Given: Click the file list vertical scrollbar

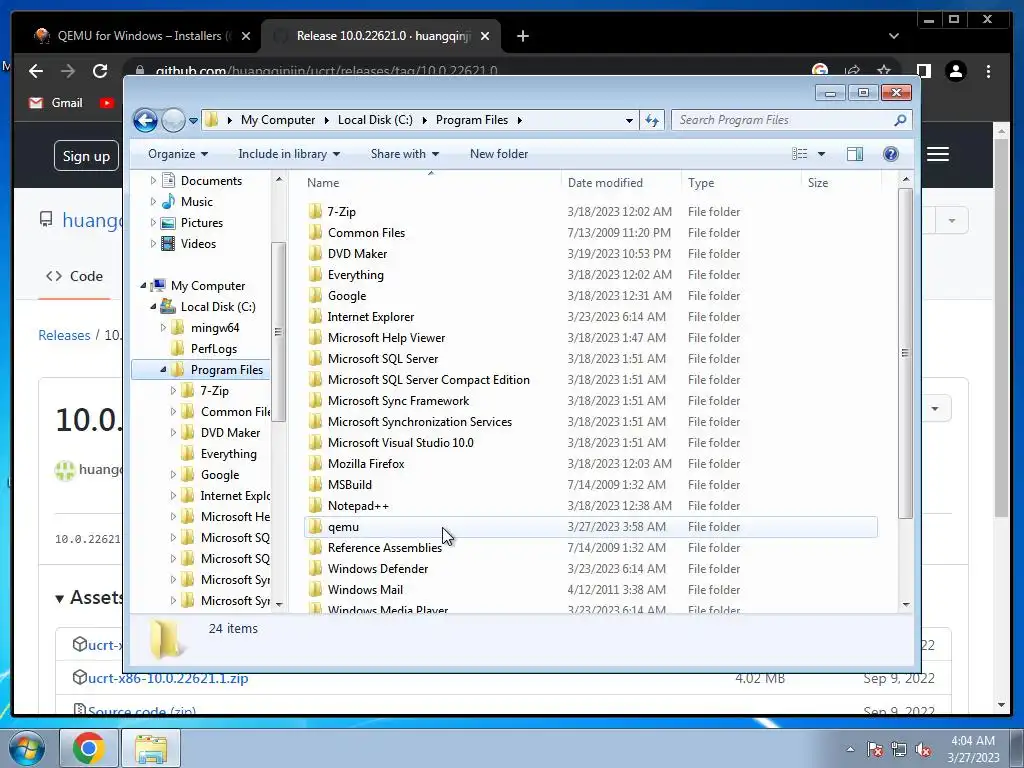Looking at the screenshot, I should (905, 353).
